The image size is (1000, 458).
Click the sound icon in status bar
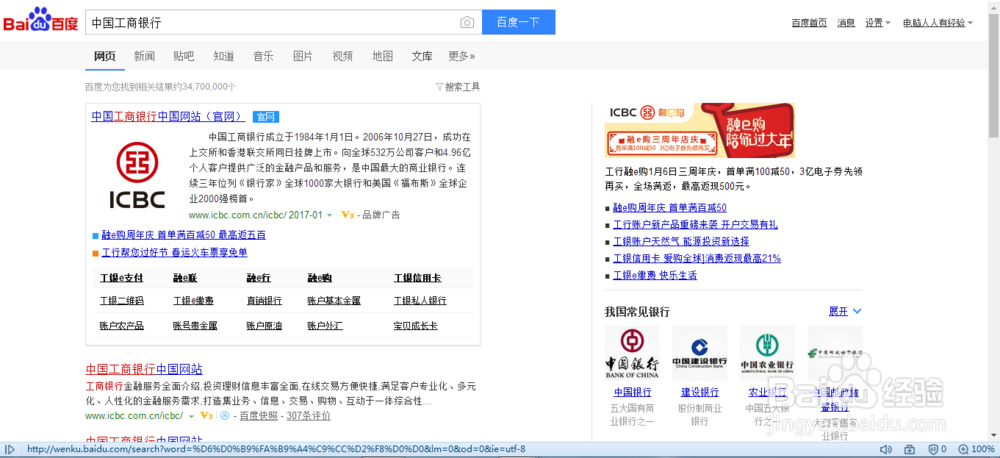(885, 450)
